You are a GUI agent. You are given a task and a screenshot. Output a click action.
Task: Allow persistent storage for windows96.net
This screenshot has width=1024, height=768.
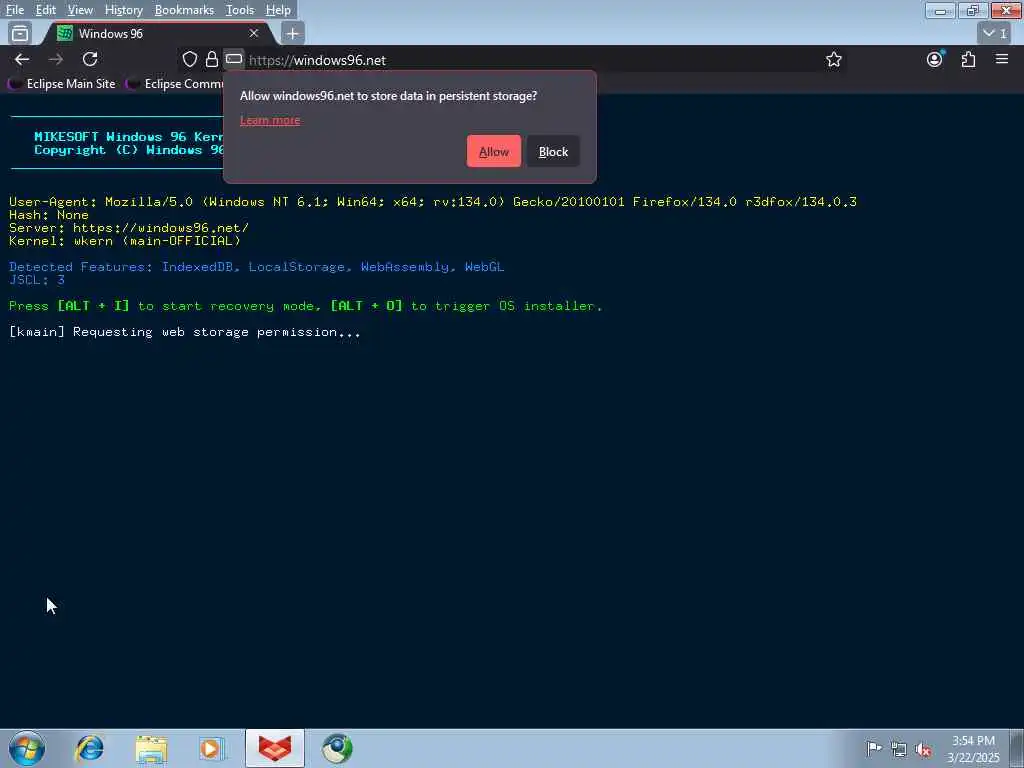pos(494,152)
